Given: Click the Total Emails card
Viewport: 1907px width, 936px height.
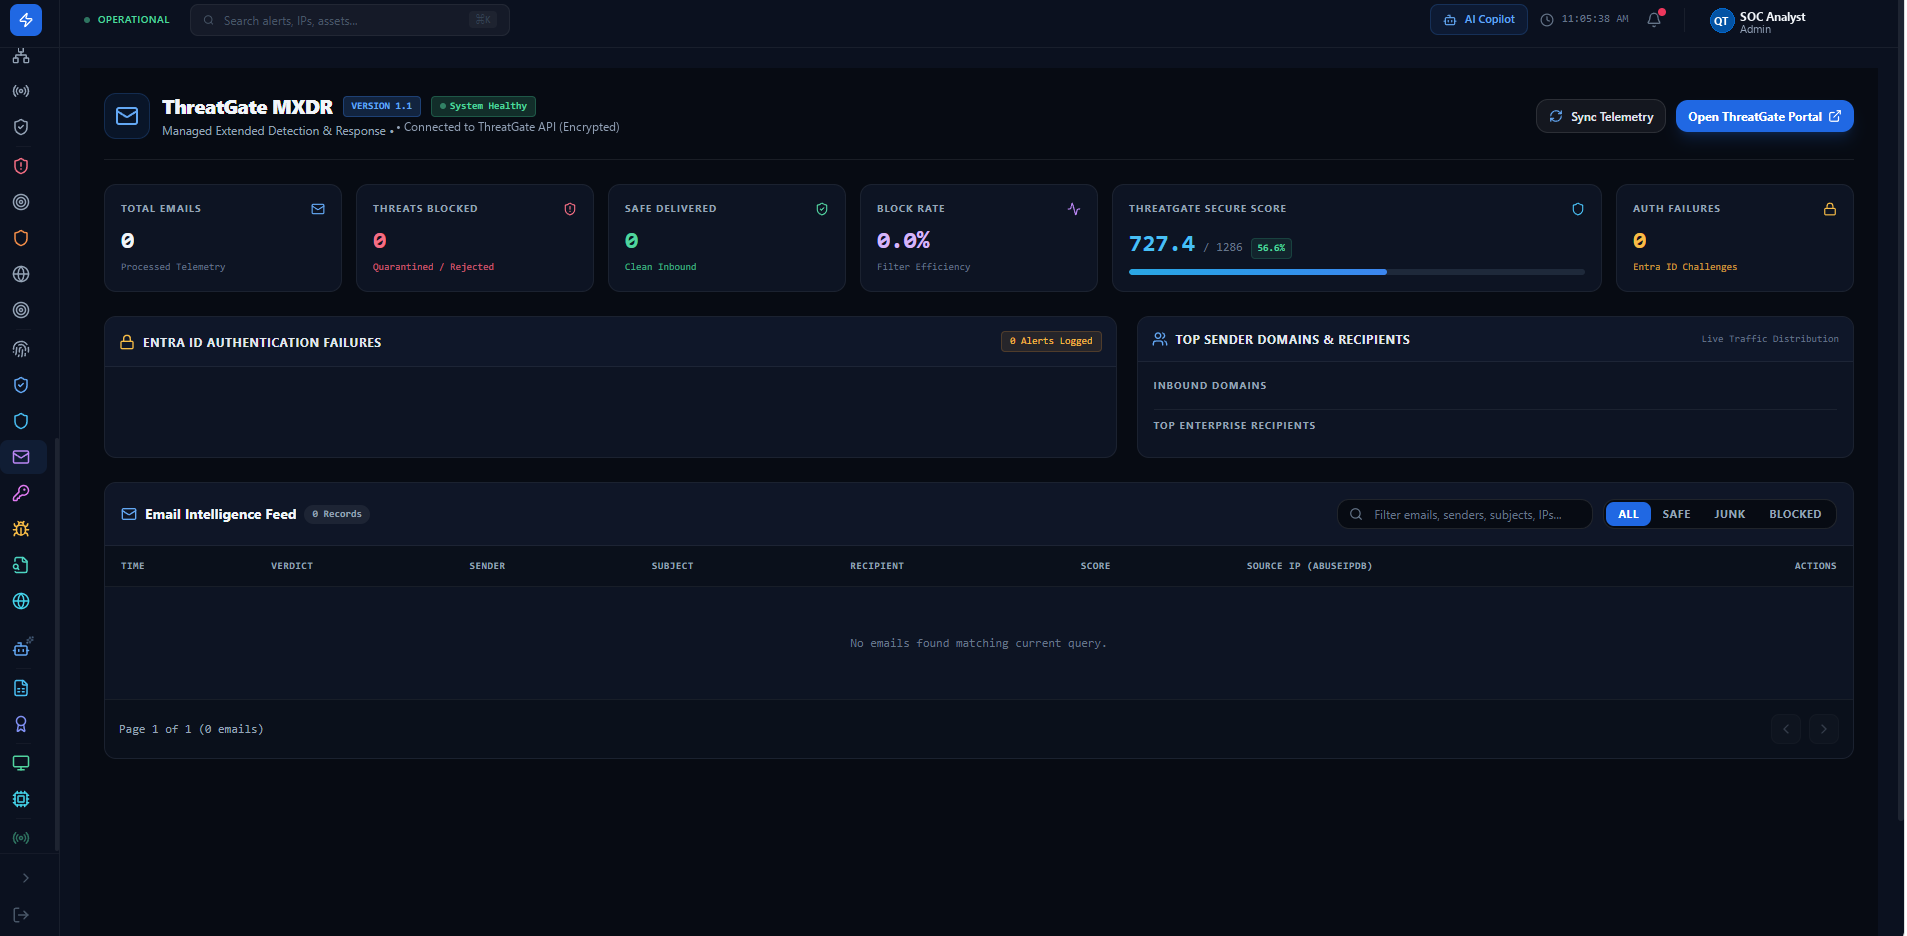Looking at the screenshot, I should coord(223,238).
